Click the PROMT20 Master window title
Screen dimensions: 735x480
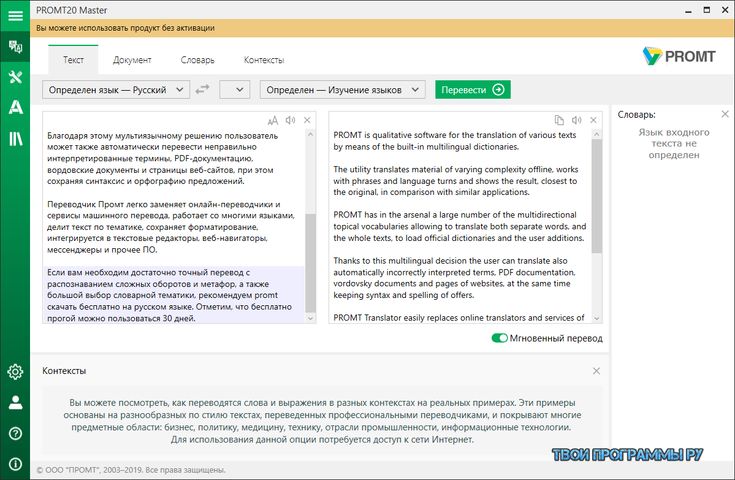click(71, 10)
